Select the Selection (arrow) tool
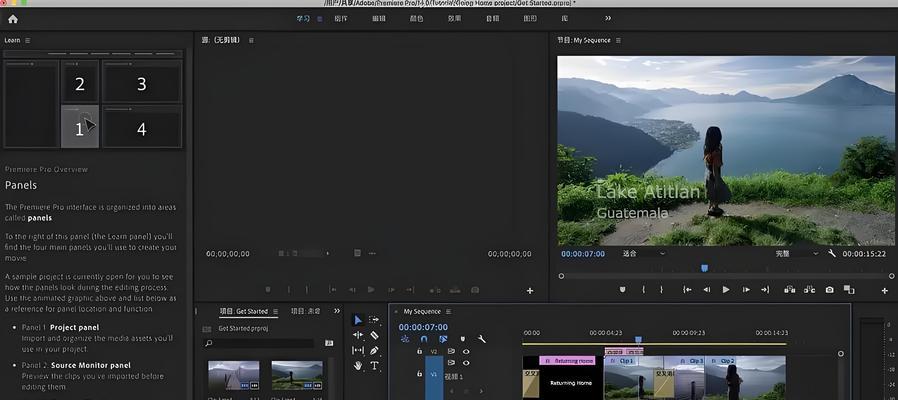The image size is (898, 400). pos(358,320)
